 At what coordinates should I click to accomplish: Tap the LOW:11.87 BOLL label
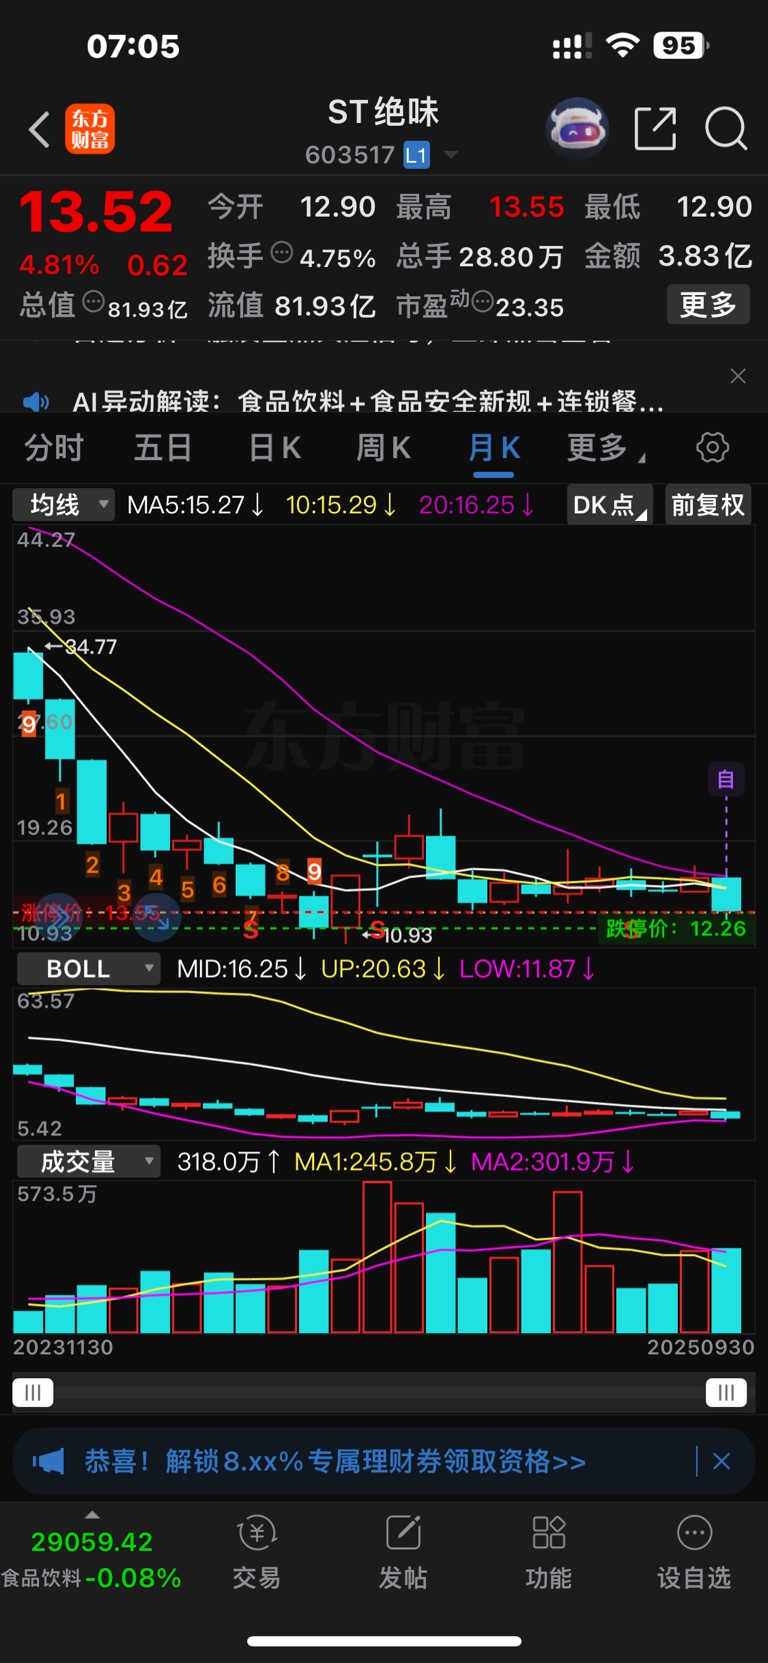[x=528, y=968]
